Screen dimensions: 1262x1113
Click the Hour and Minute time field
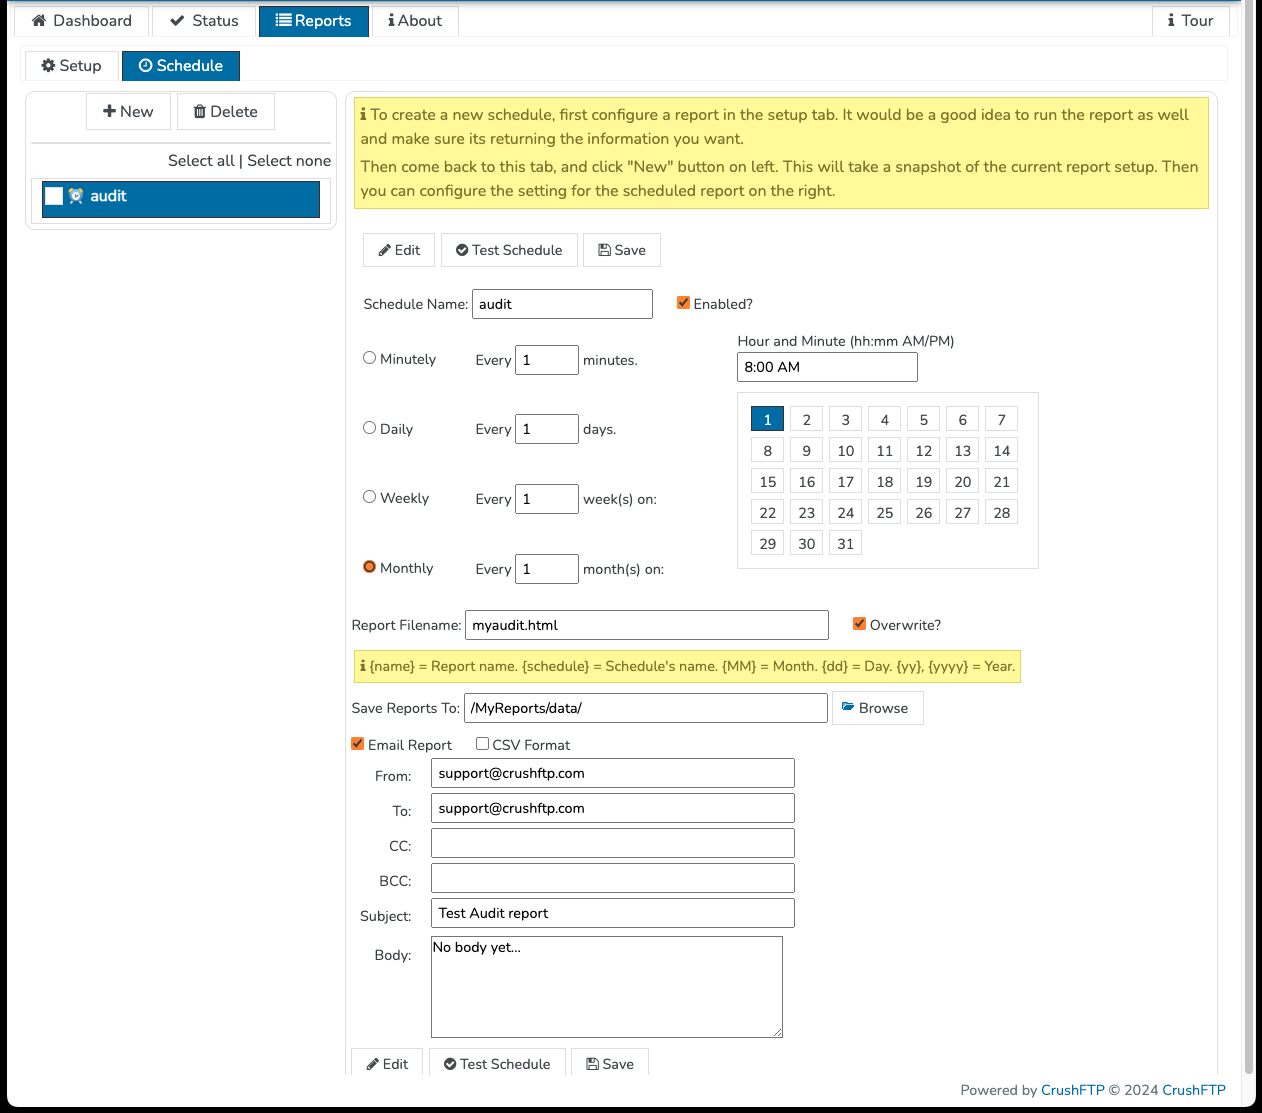click(827, 367)
